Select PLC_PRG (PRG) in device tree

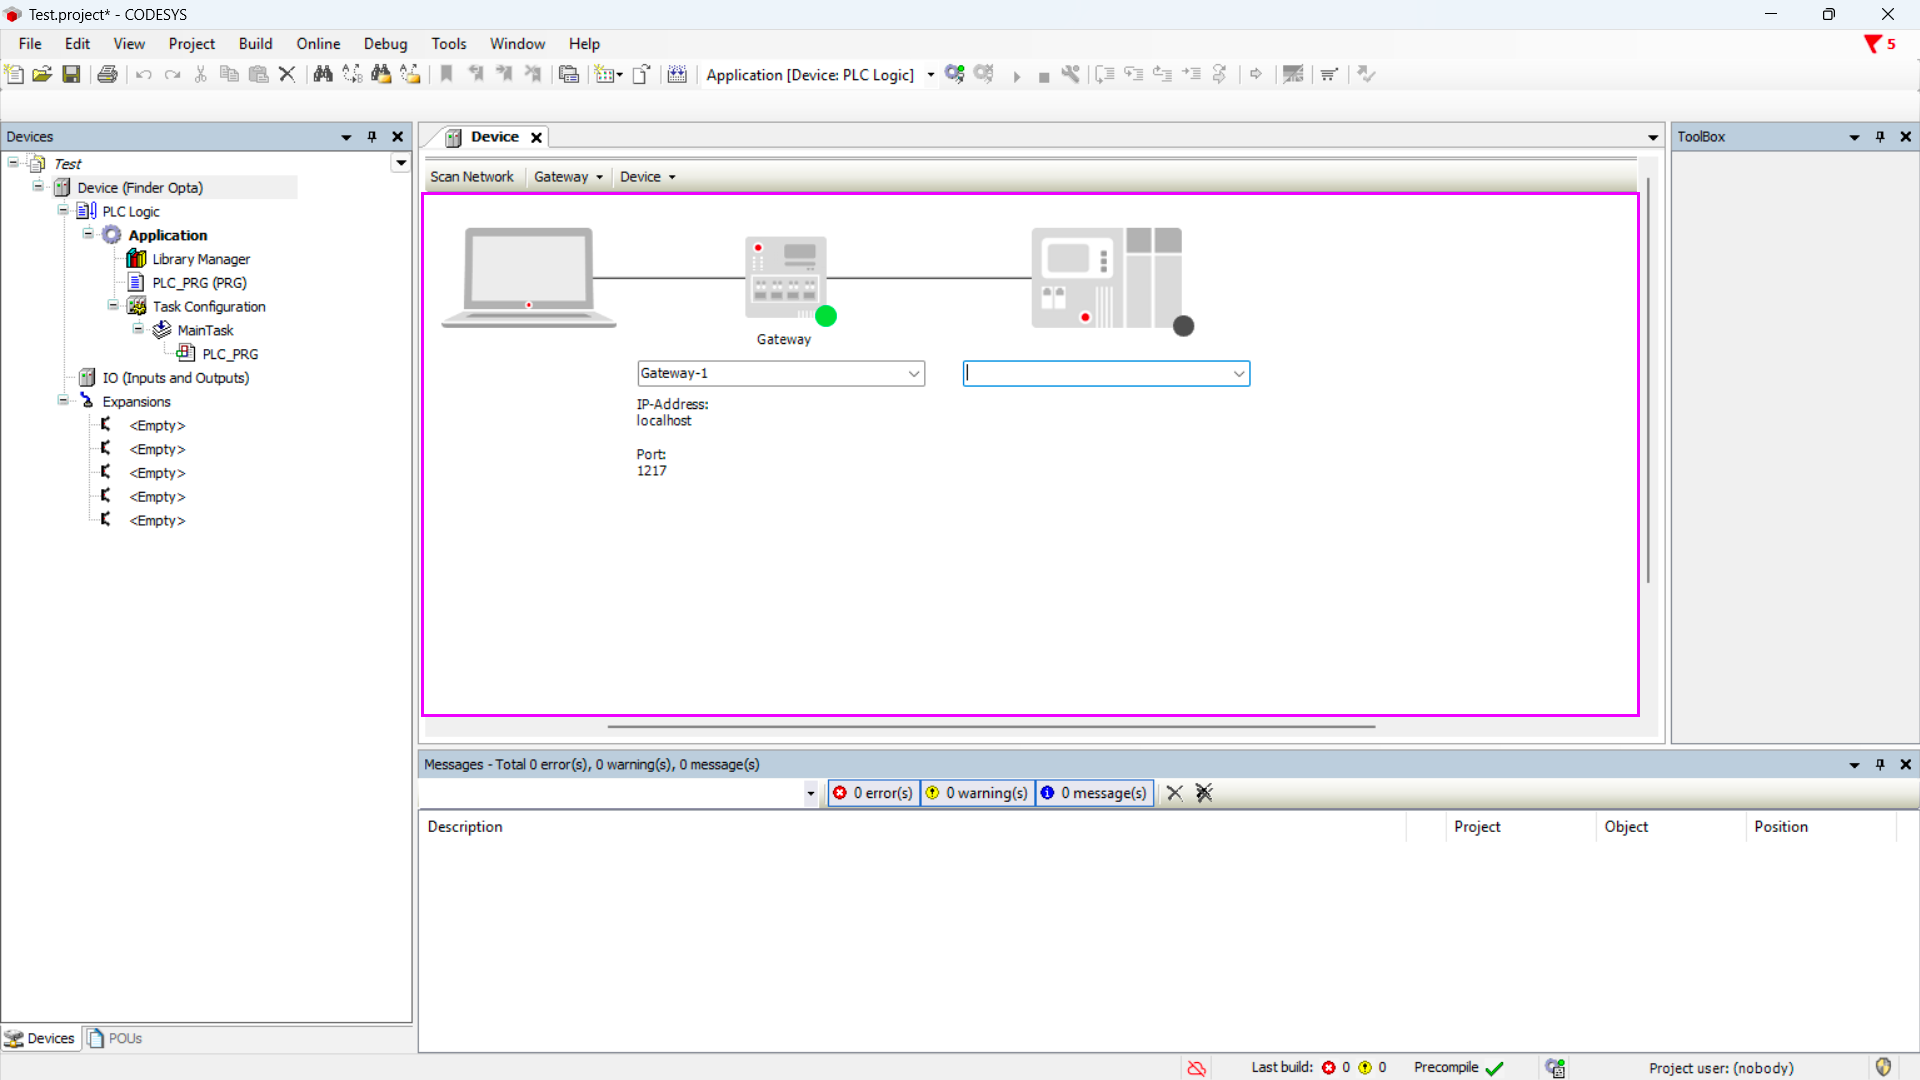199,283
